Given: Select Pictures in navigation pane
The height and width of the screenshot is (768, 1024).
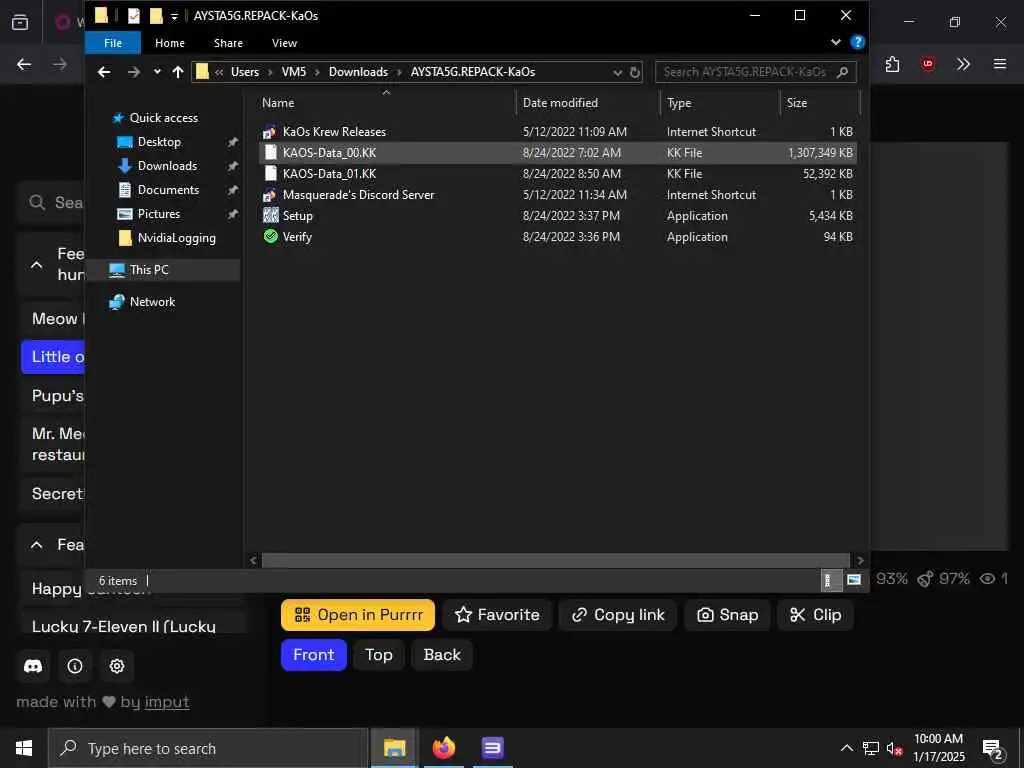Looking at the screenshot, I should coord(159,214).
